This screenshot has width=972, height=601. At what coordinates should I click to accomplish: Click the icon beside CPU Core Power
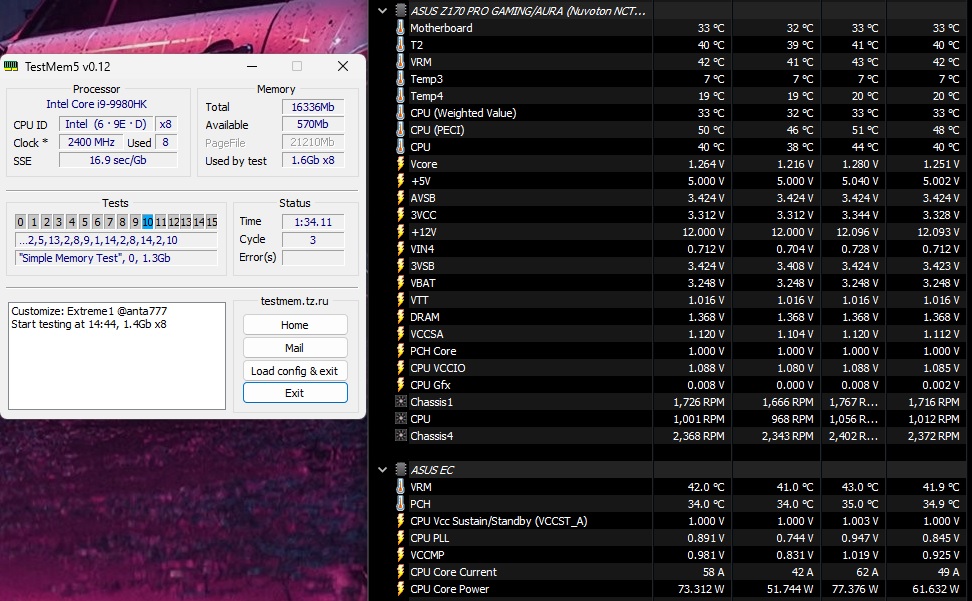pos(400,589)
